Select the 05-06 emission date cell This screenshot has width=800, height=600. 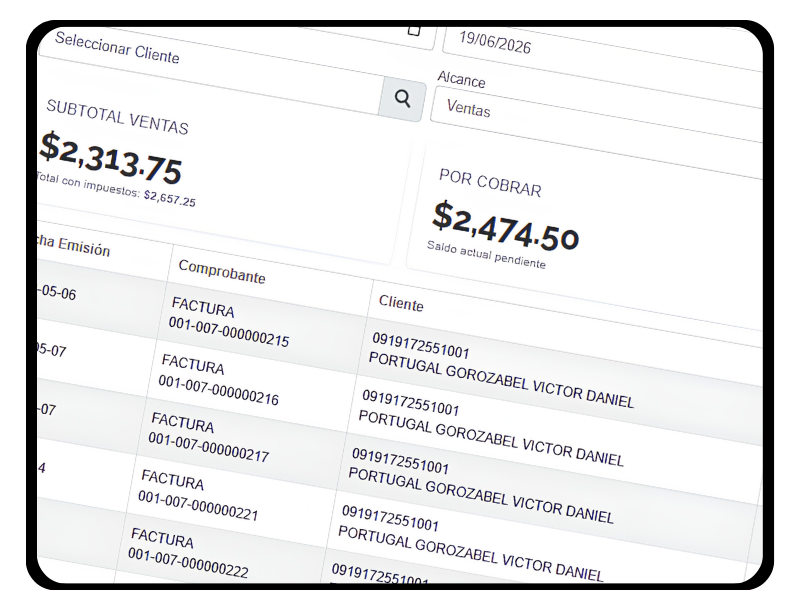57,293
